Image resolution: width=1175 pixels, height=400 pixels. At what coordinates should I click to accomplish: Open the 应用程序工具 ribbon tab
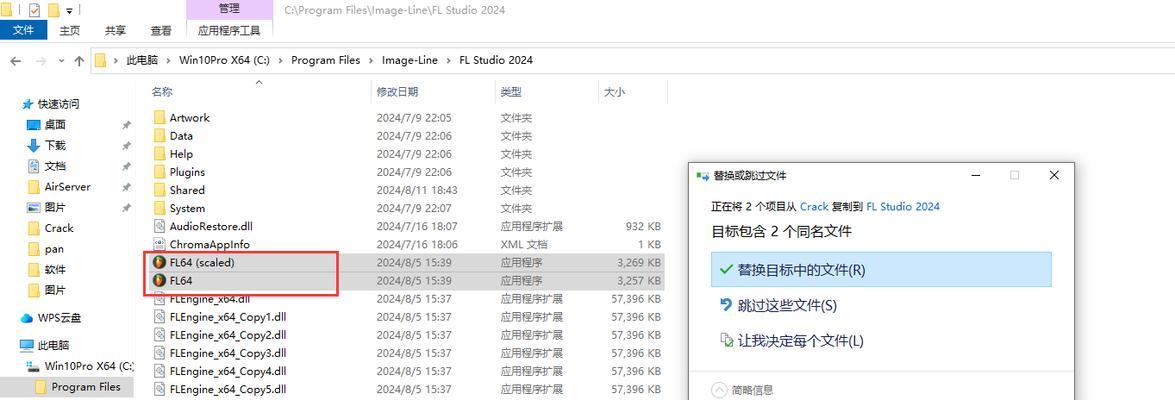tap(229, 31)
